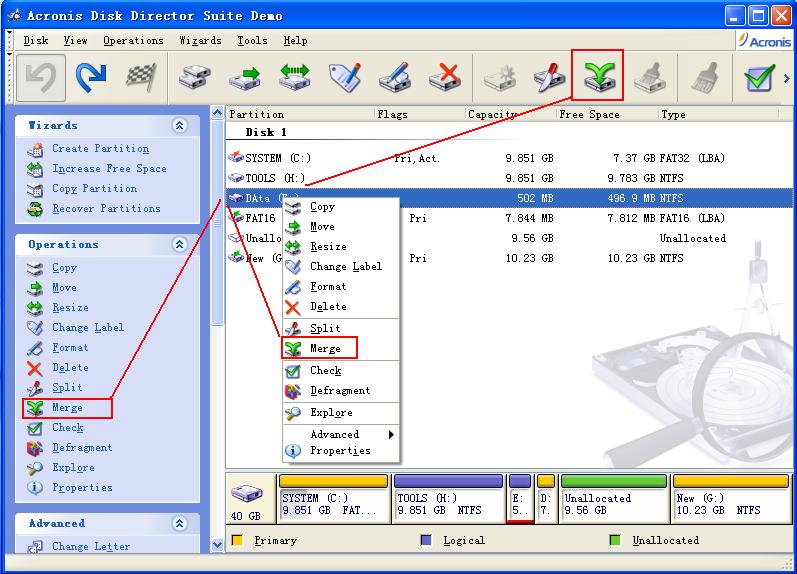Collapse the Operations panel
797x574 pixels.
click(x=179, y=245)
